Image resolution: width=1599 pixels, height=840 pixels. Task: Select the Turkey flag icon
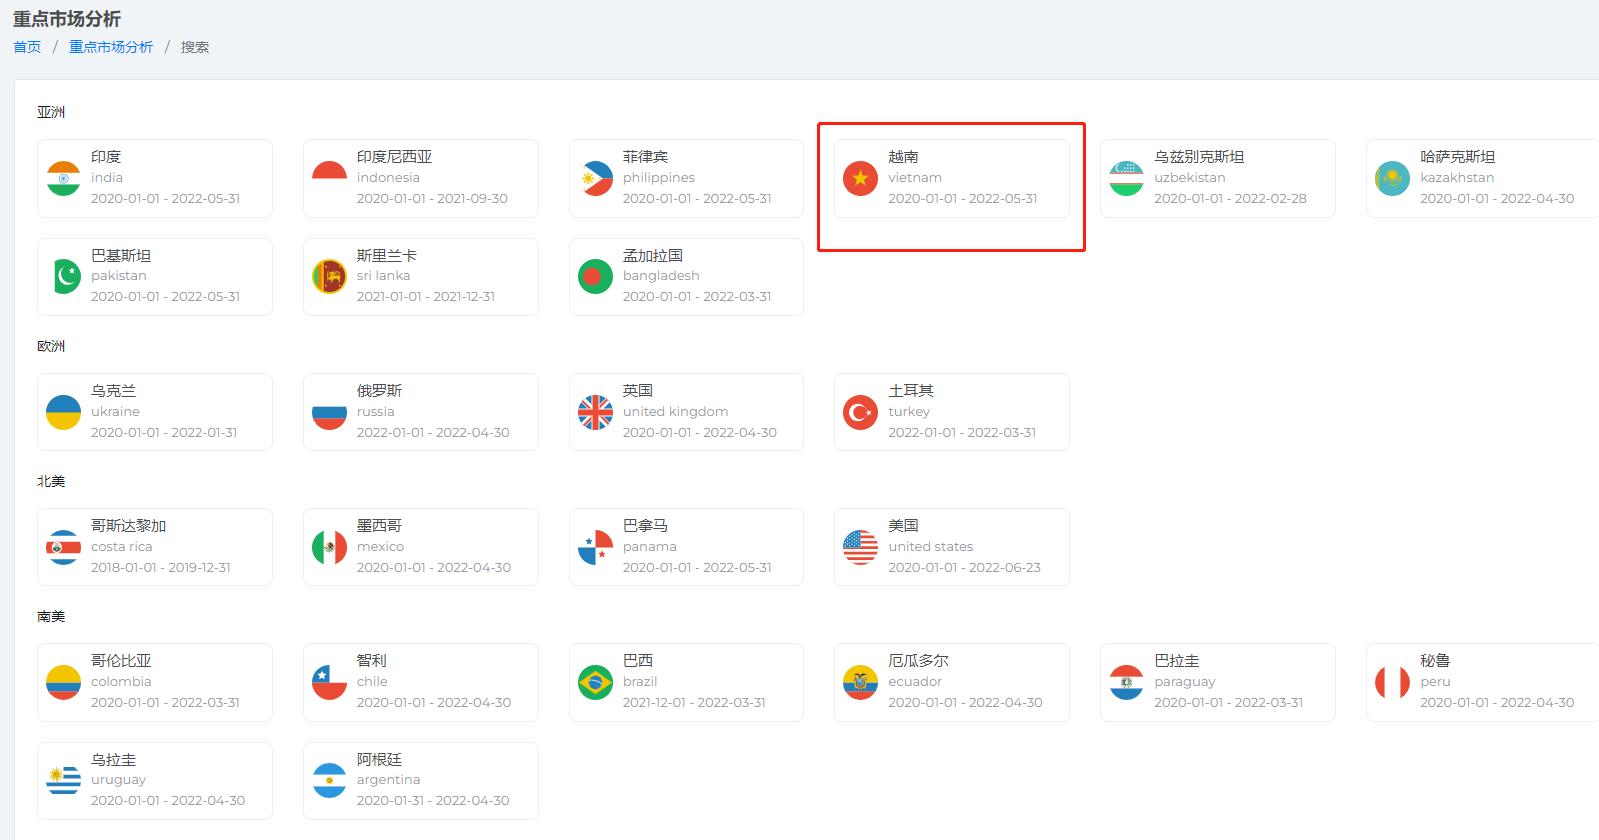coord(860,412)
